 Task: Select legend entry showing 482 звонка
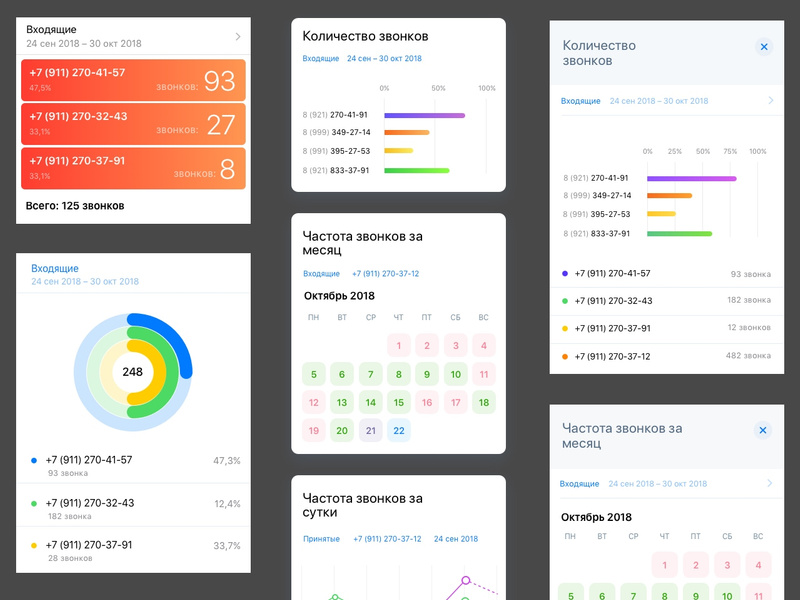pos(660,355)
